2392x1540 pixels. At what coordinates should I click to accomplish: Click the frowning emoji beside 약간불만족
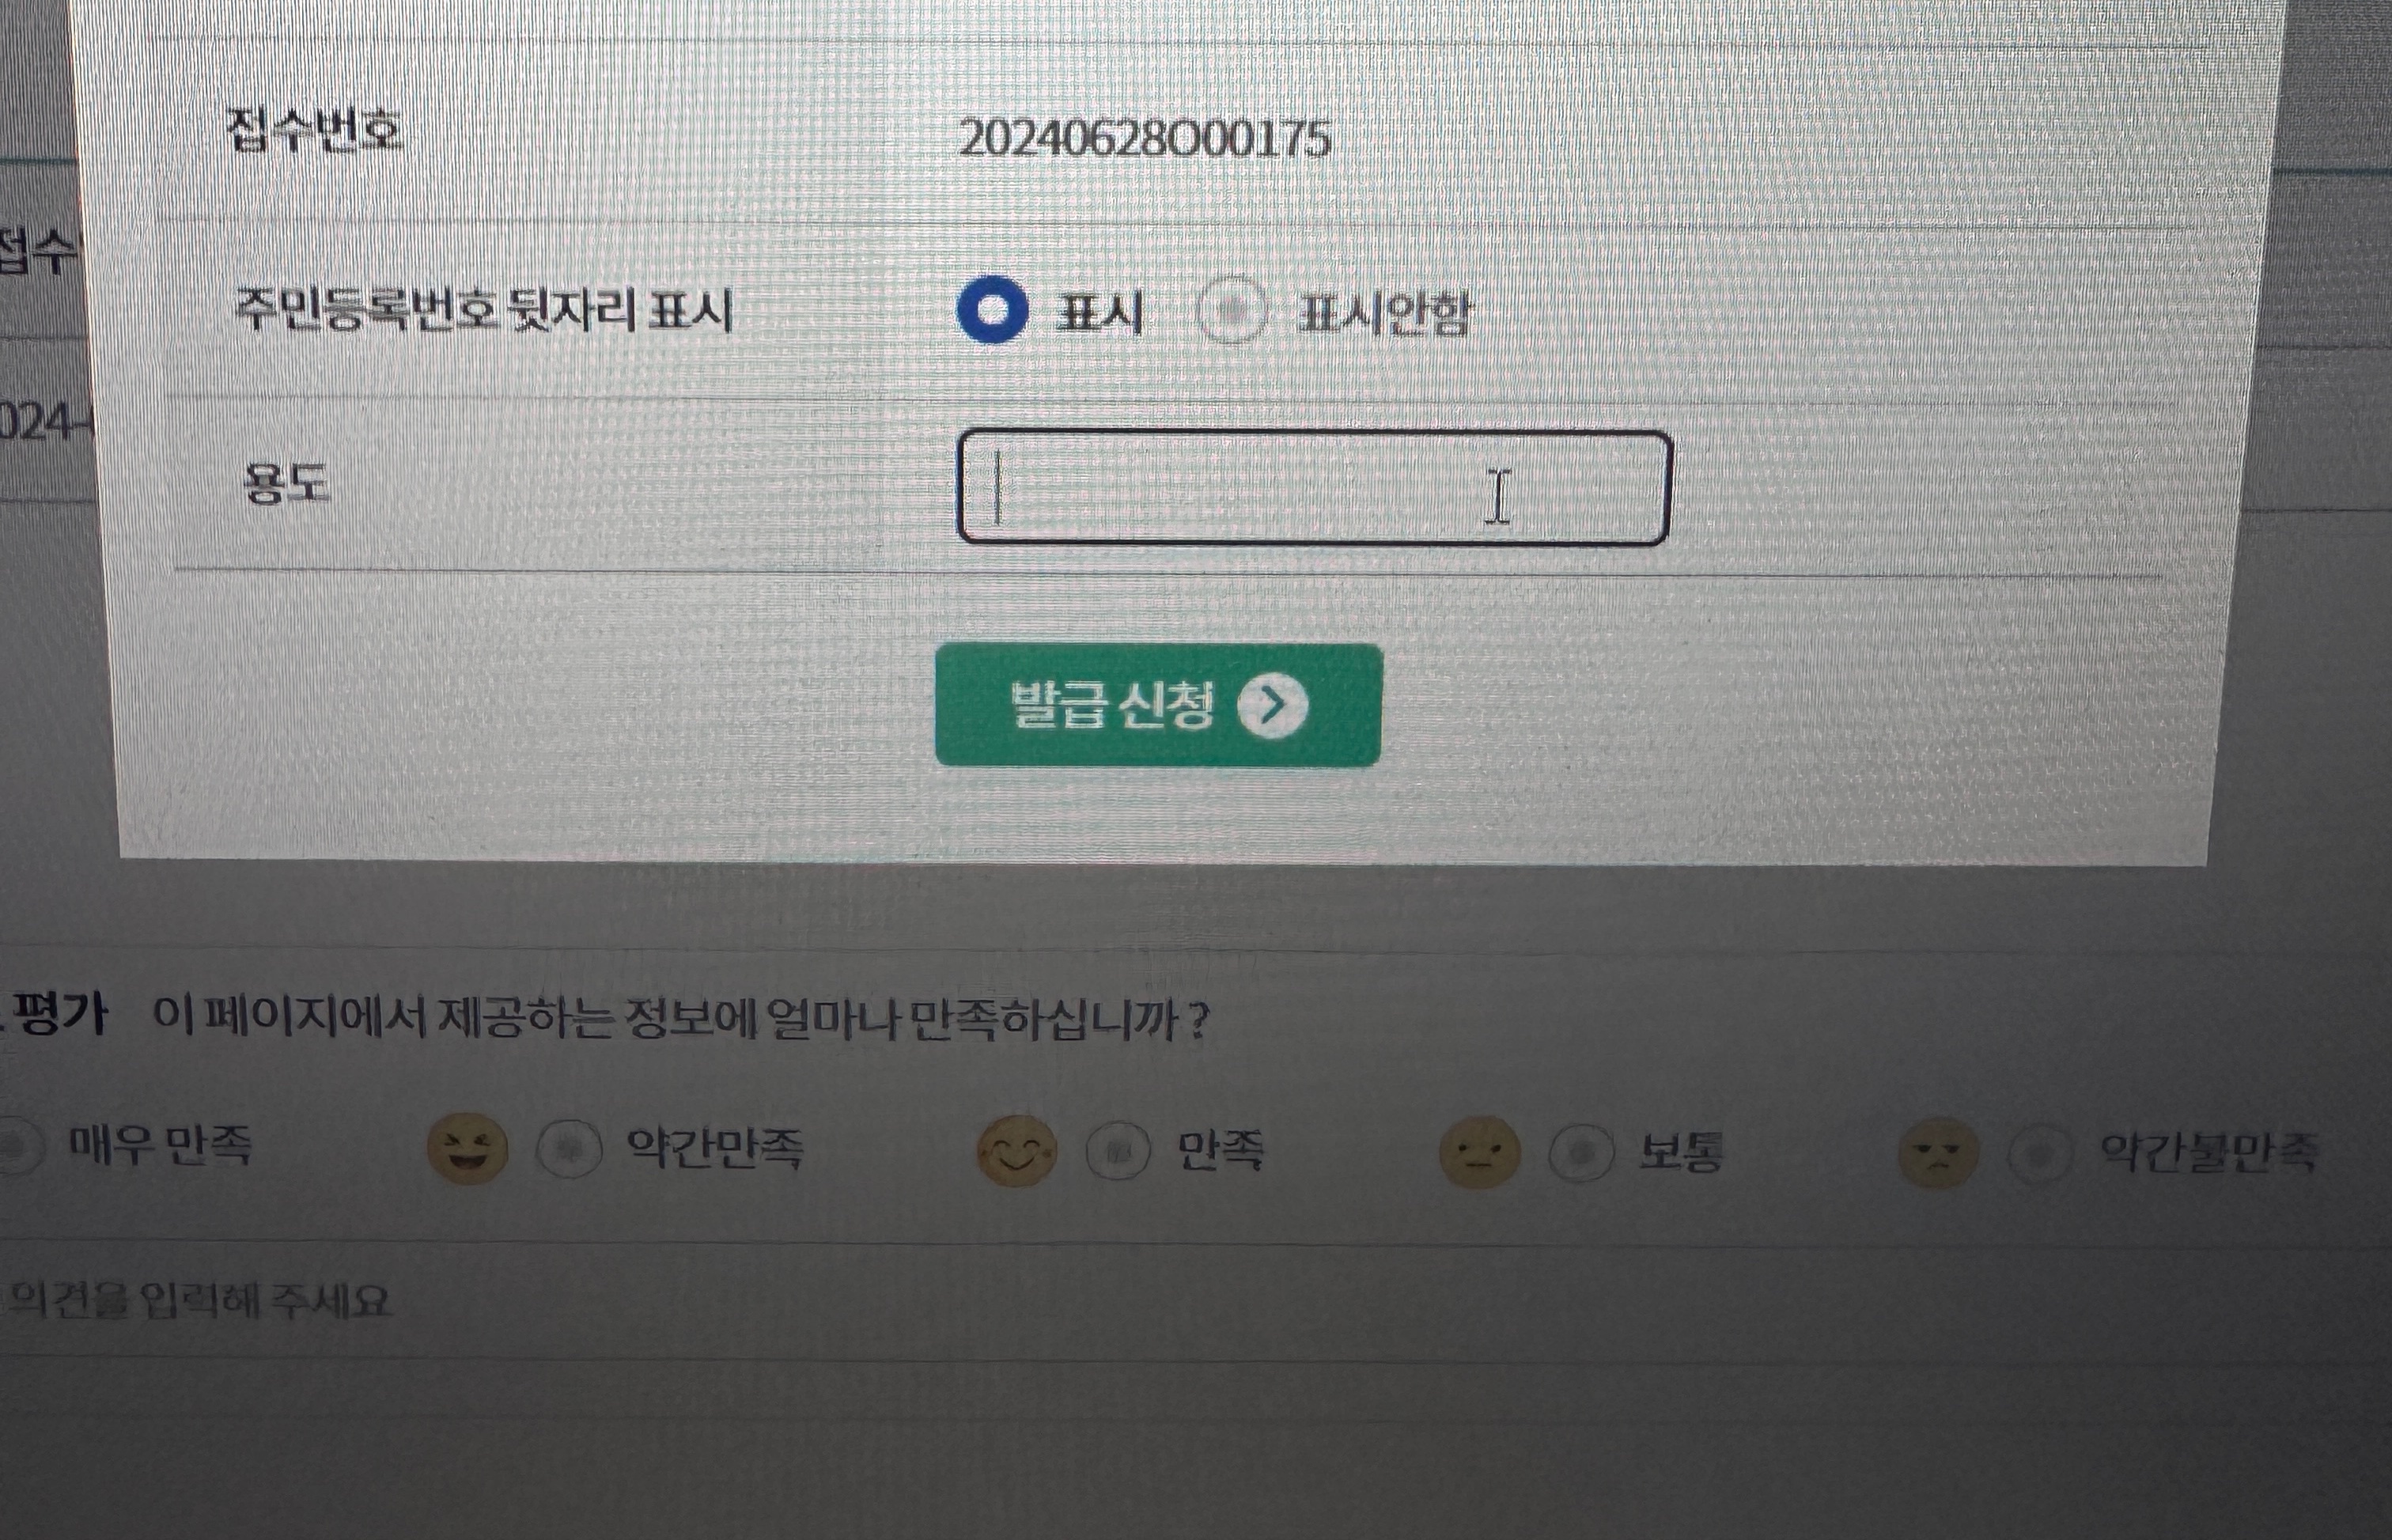[1938, 1153]
